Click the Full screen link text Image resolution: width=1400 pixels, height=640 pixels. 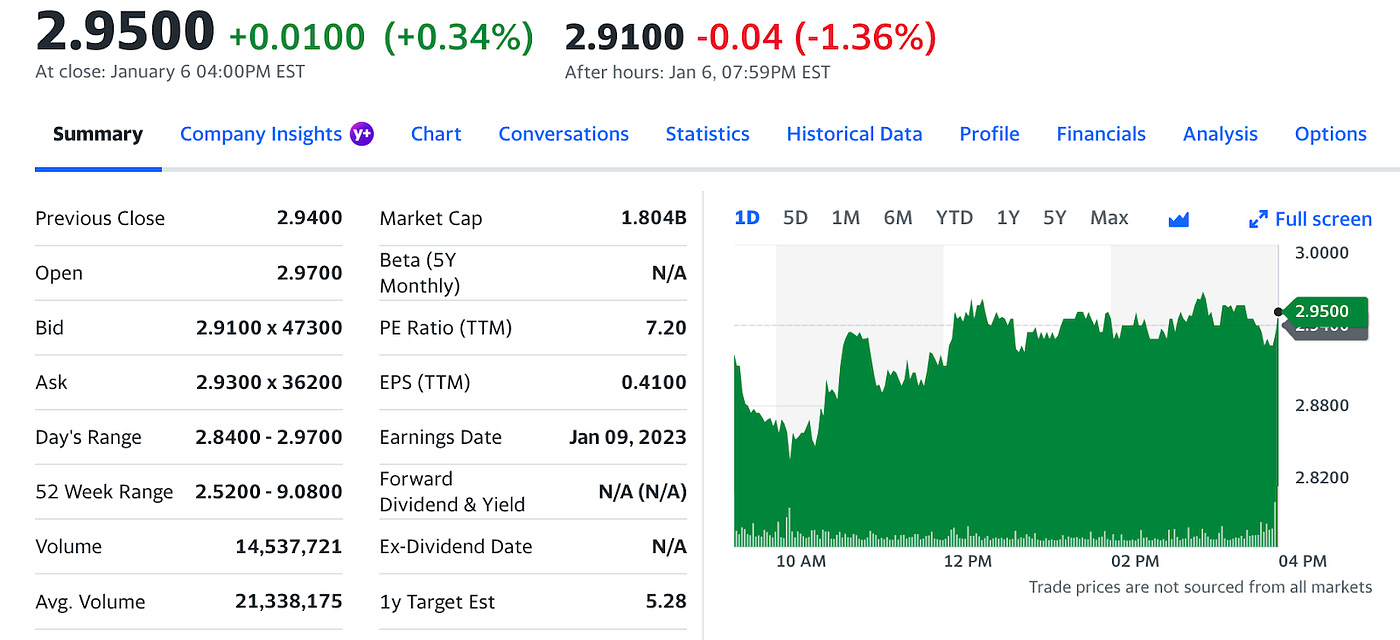tap(1323, 219)
